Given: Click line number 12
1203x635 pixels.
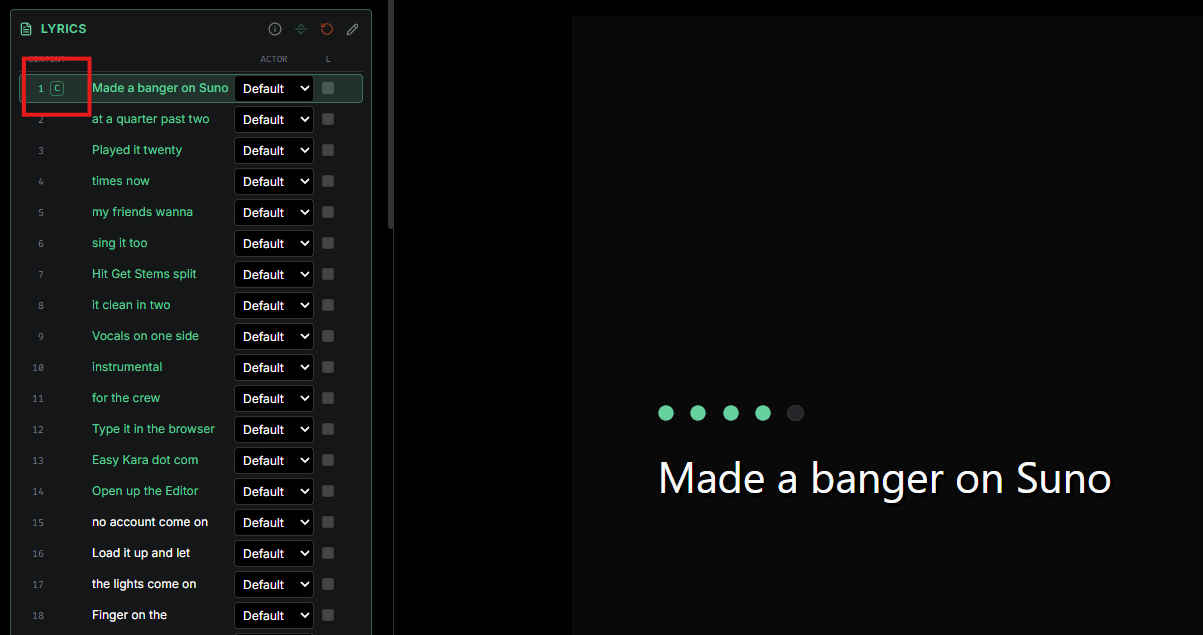Looking at the screenshot, I should point(38,430).
